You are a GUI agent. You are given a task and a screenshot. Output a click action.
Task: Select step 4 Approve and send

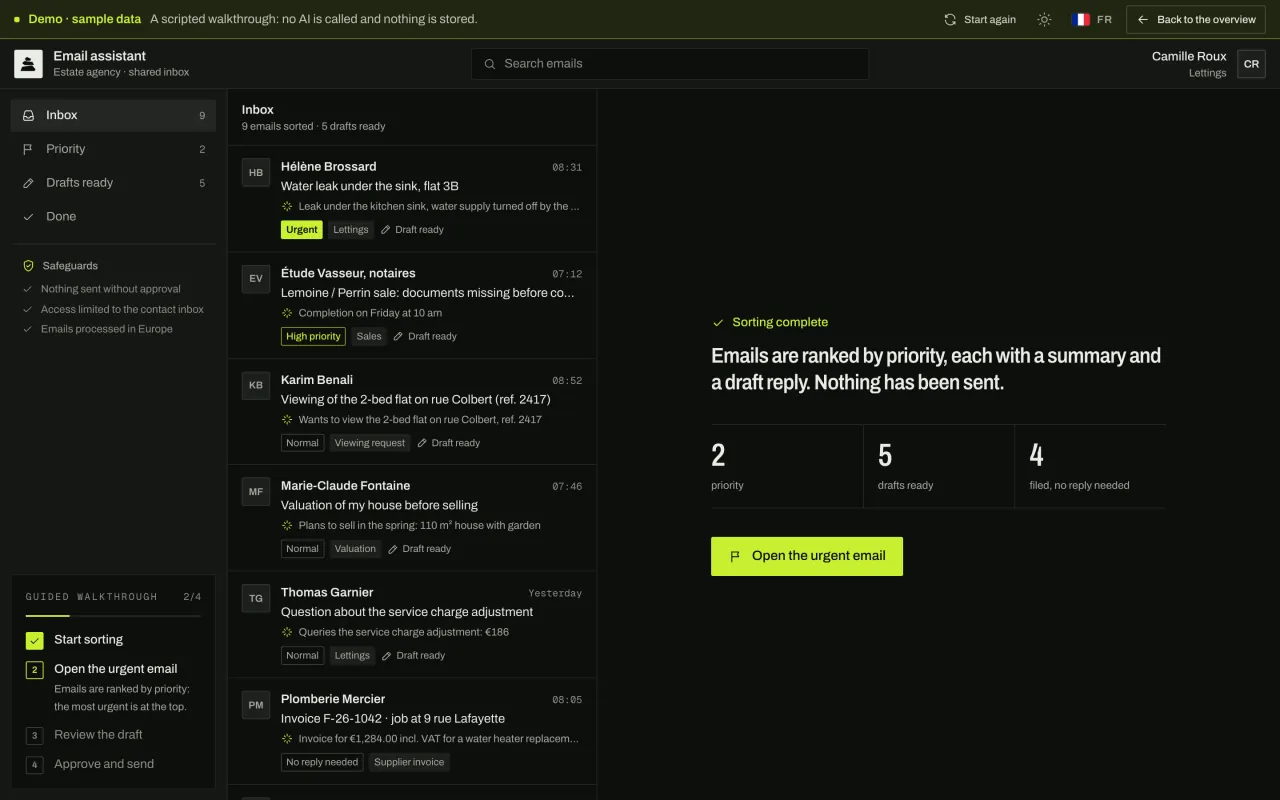click(x=104, y=764)
